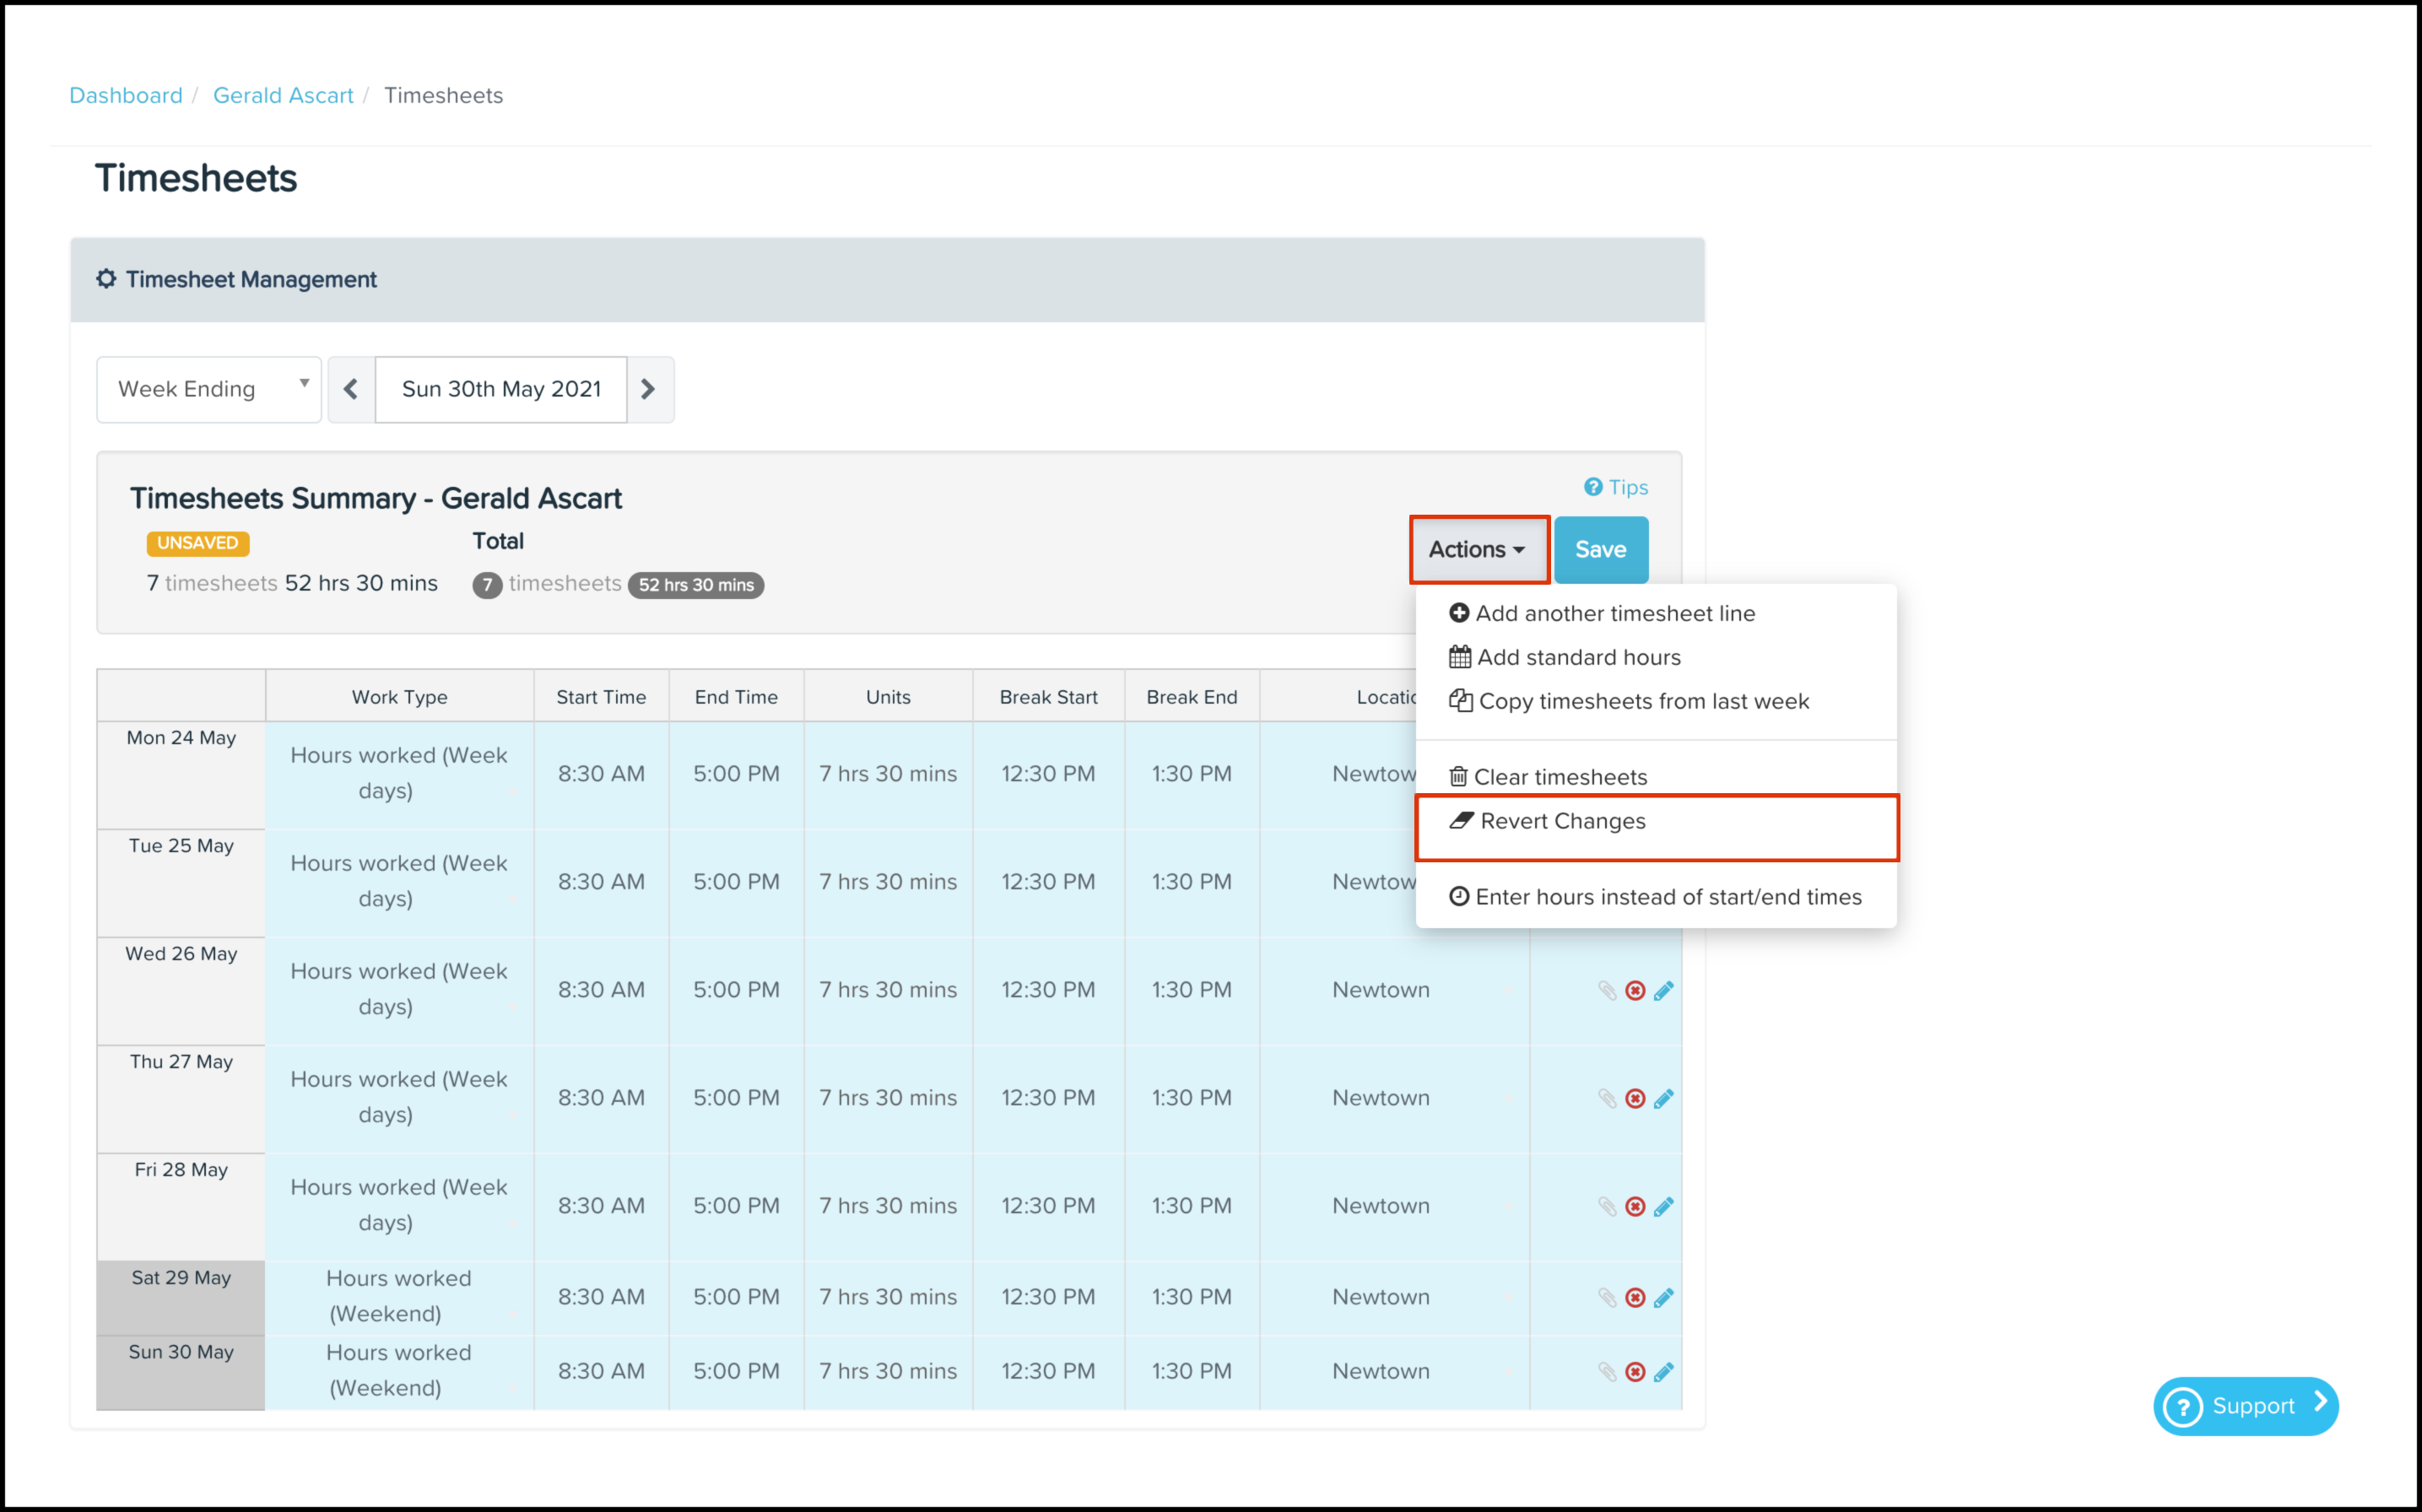Toggle the Actions dropdown button
Image resolution: width=2422 pixels, height=1512 pixels.
pyautogui.click(x=1477, y=549)
